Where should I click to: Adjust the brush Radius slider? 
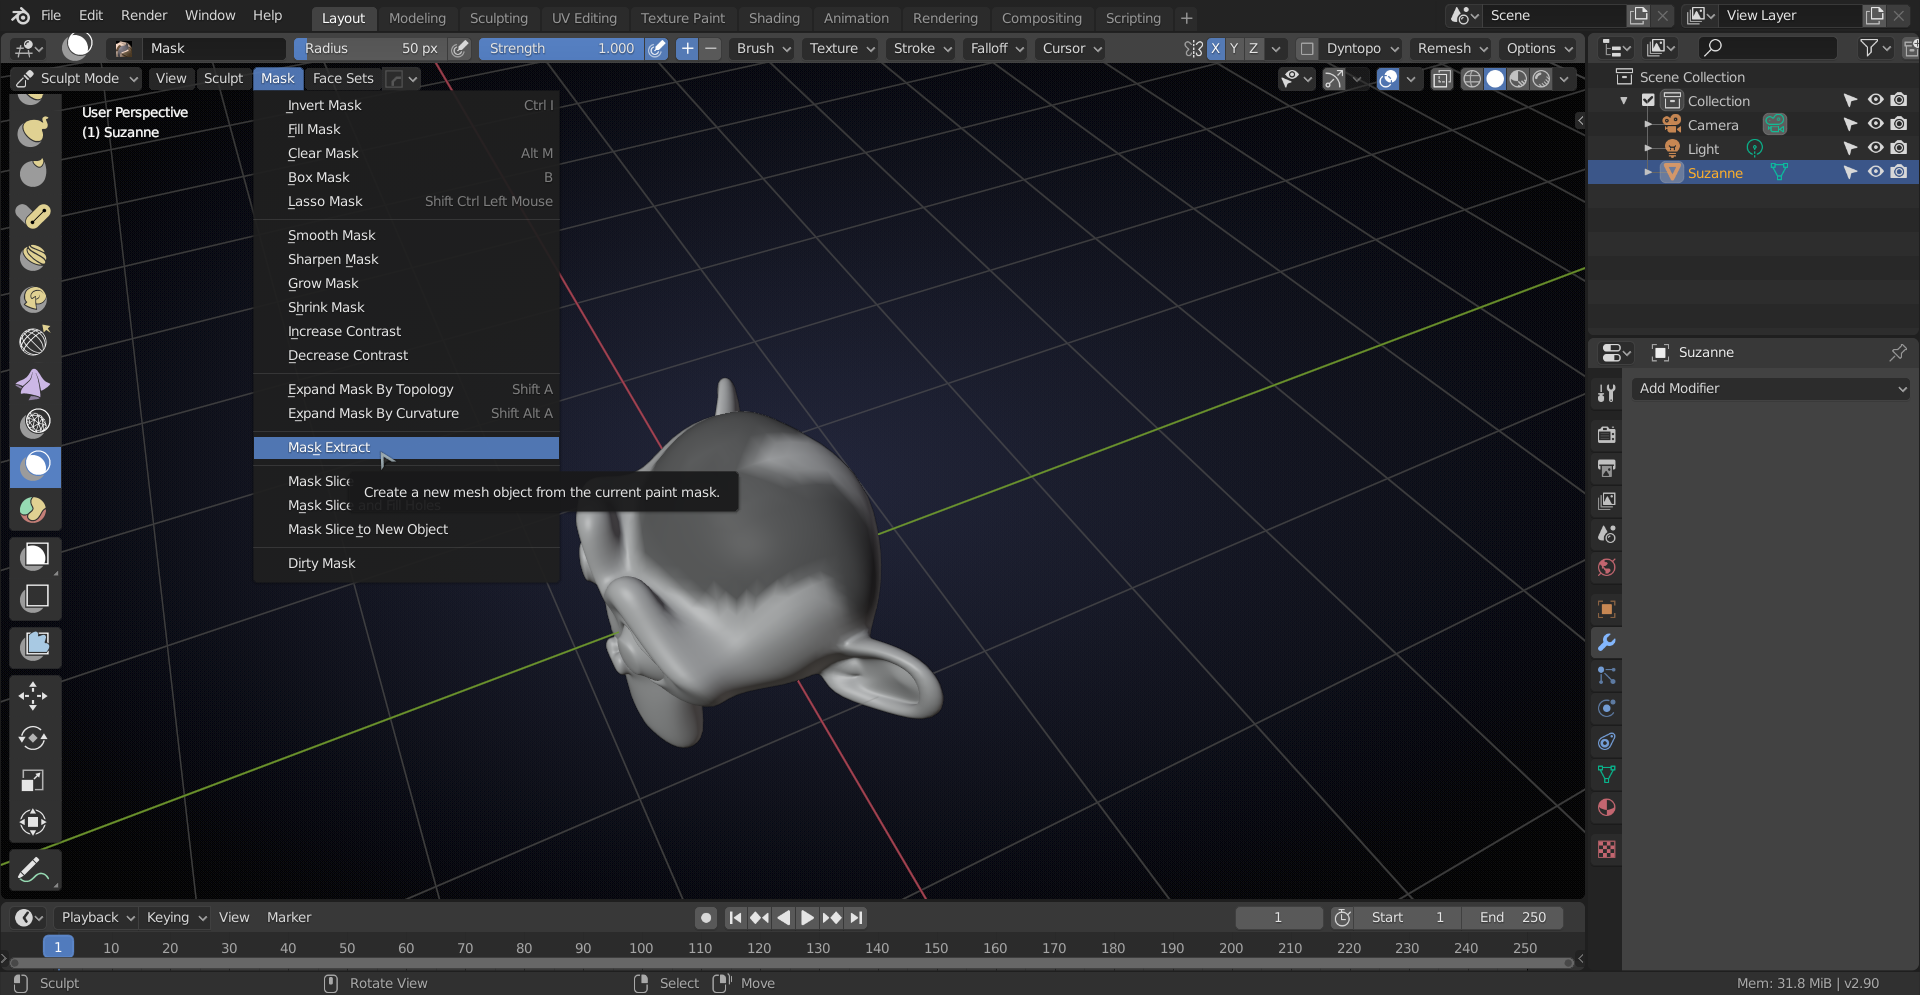(370, 48)
